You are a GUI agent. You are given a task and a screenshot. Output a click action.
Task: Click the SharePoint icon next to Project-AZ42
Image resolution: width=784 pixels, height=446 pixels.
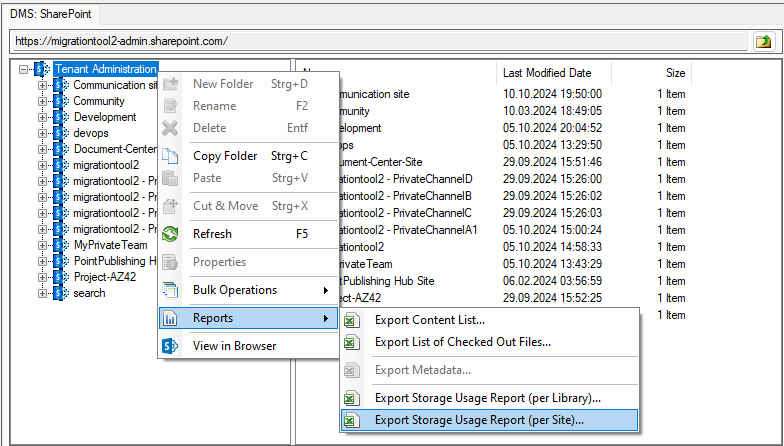pyautogui.click(x=62, y=277)
